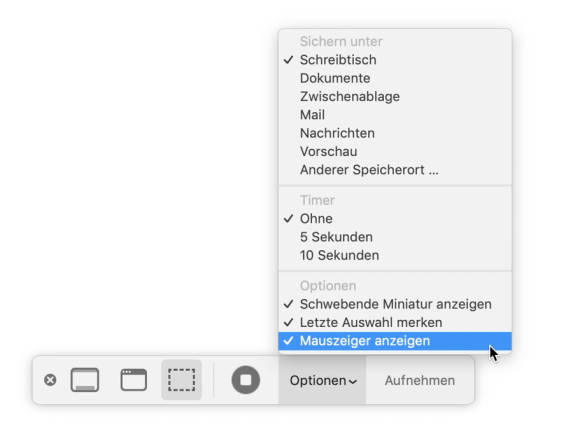Select Ohne timer option
Screen dimensions: 580x425
395,219
